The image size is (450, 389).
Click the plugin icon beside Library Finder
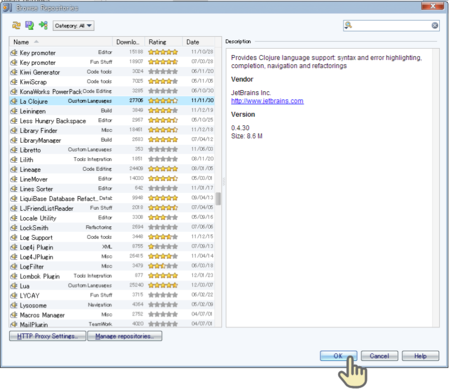(x=14, y=130)
